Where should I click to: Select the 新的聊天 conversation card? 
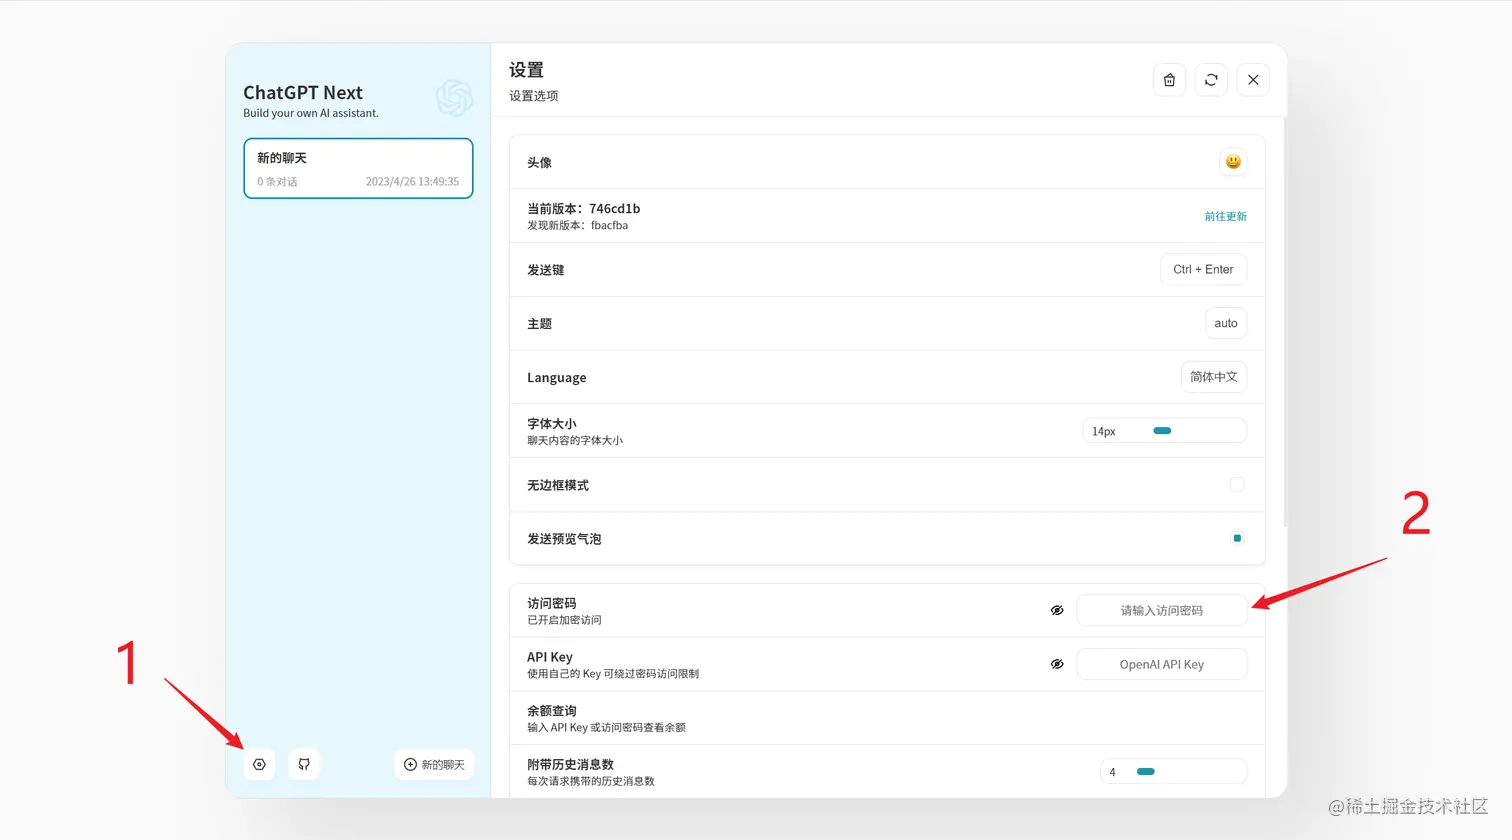358,168
